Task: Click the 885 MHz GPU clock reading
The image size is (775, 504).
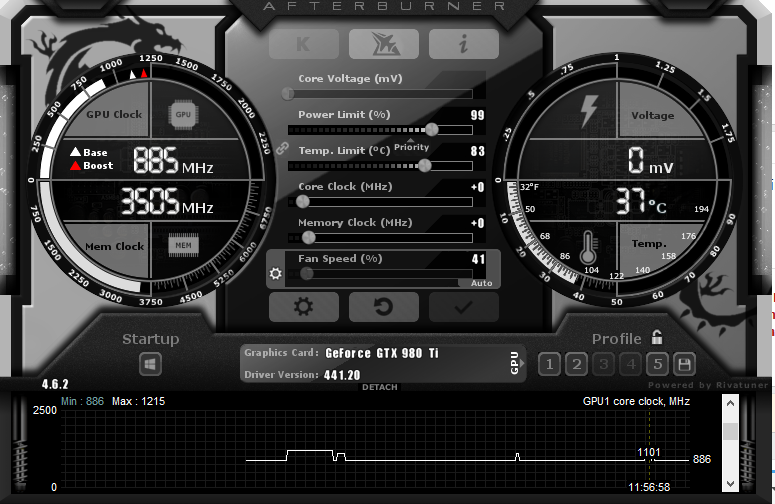Action: (173, 161)
